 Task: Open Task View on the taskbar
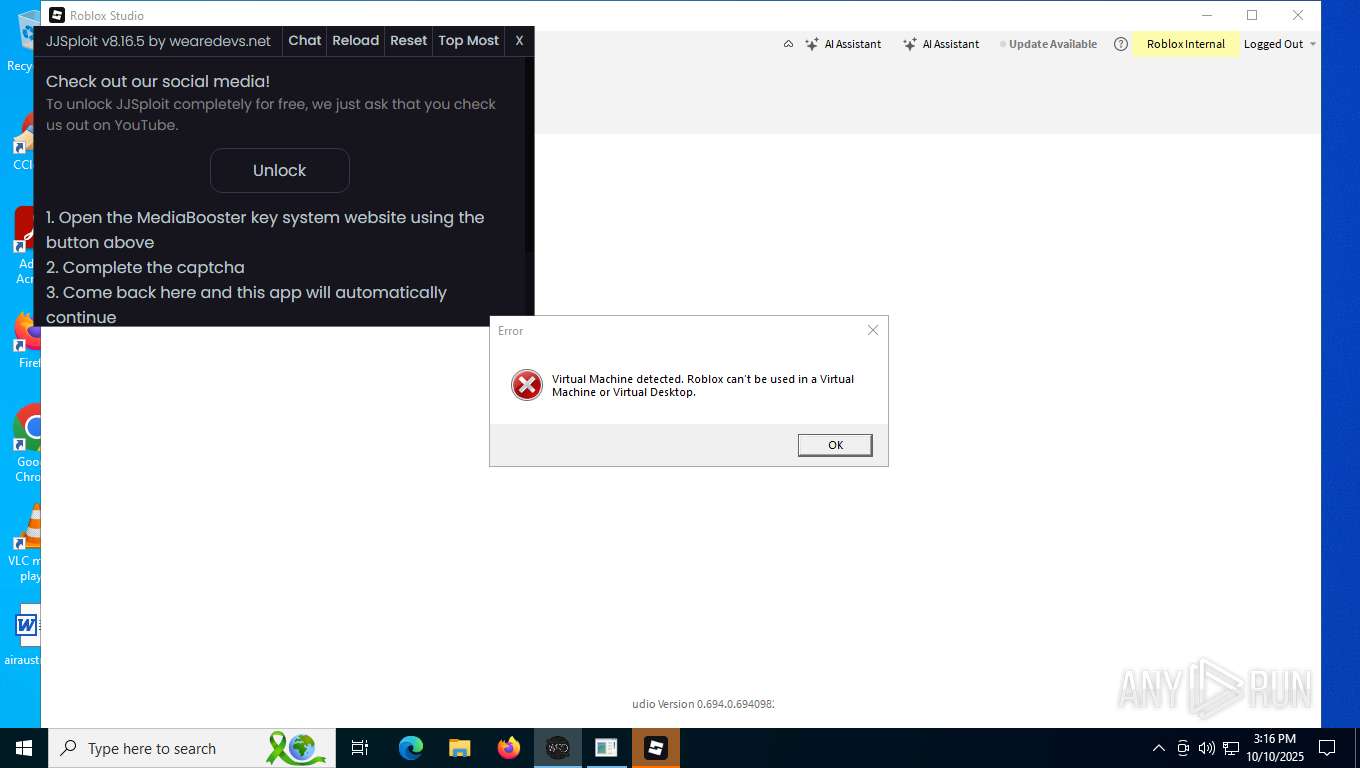click(x=360, y=748)
